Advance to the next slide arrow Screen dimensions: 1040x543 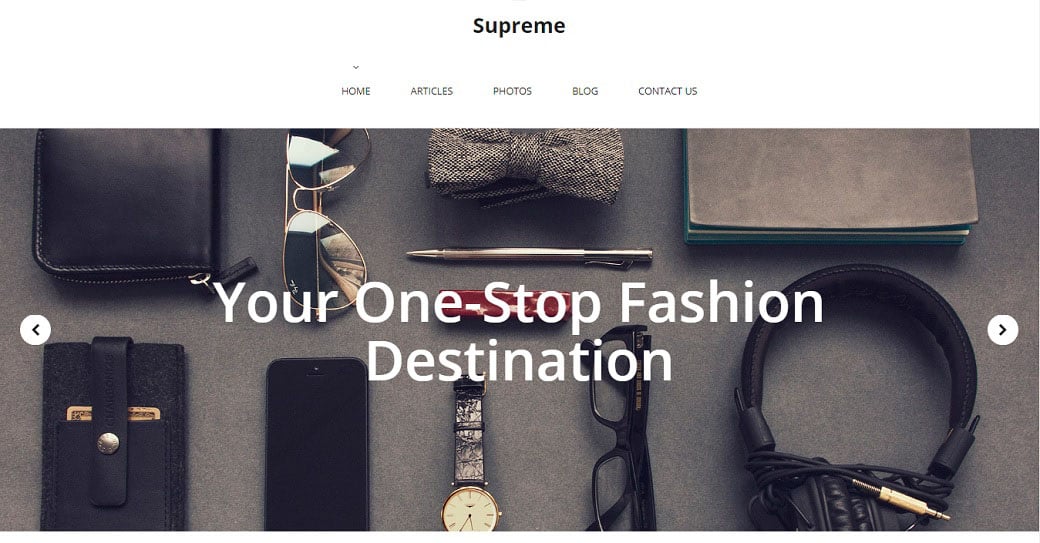click(1003, 330)
